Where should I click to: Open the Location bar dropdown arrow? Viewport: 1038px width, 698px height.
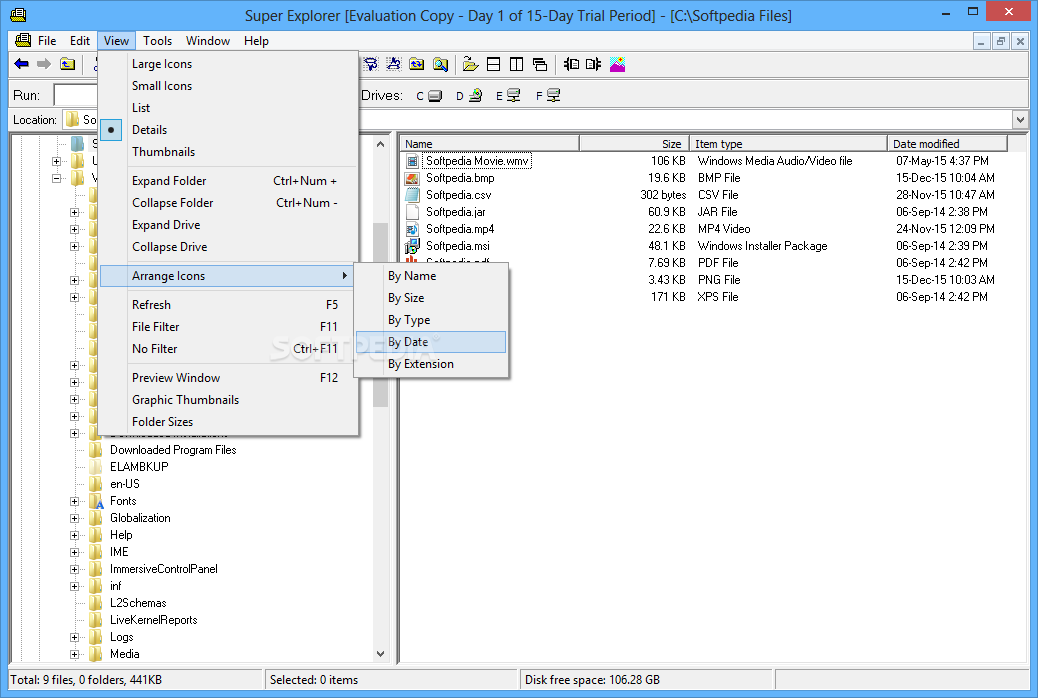pos(1020,120)
